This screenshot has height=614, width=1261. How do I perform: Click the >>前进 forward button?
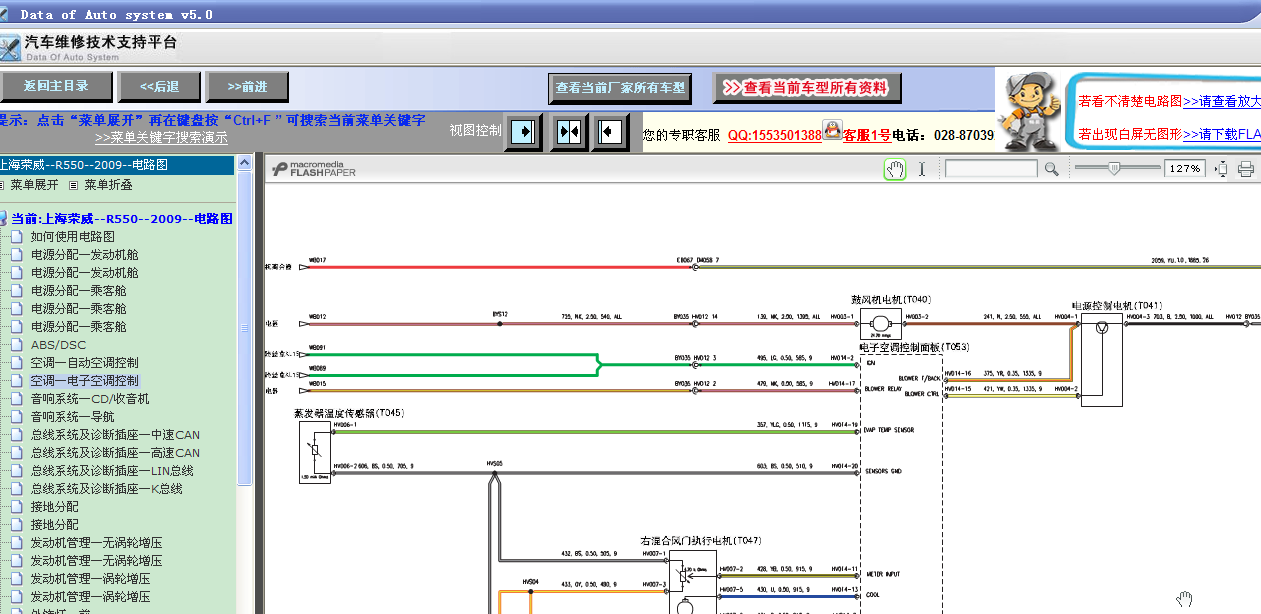click(x=247, y=87)
